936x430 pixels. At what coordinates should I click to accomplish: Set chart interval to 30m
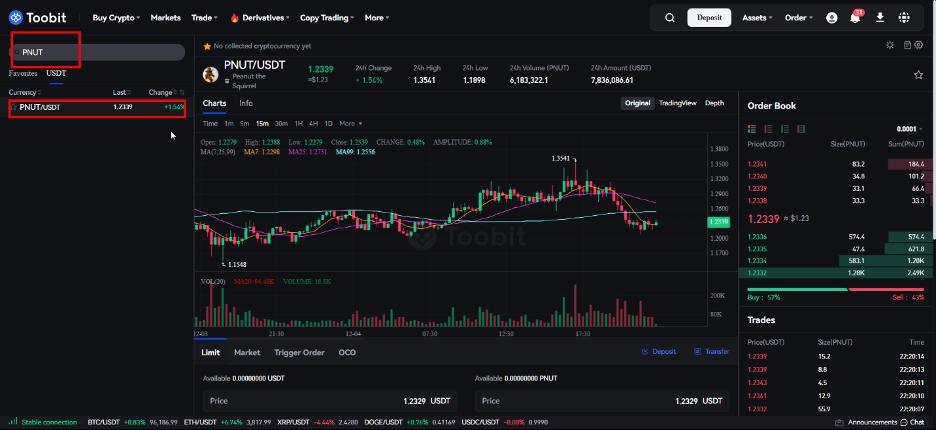(281, 124)
